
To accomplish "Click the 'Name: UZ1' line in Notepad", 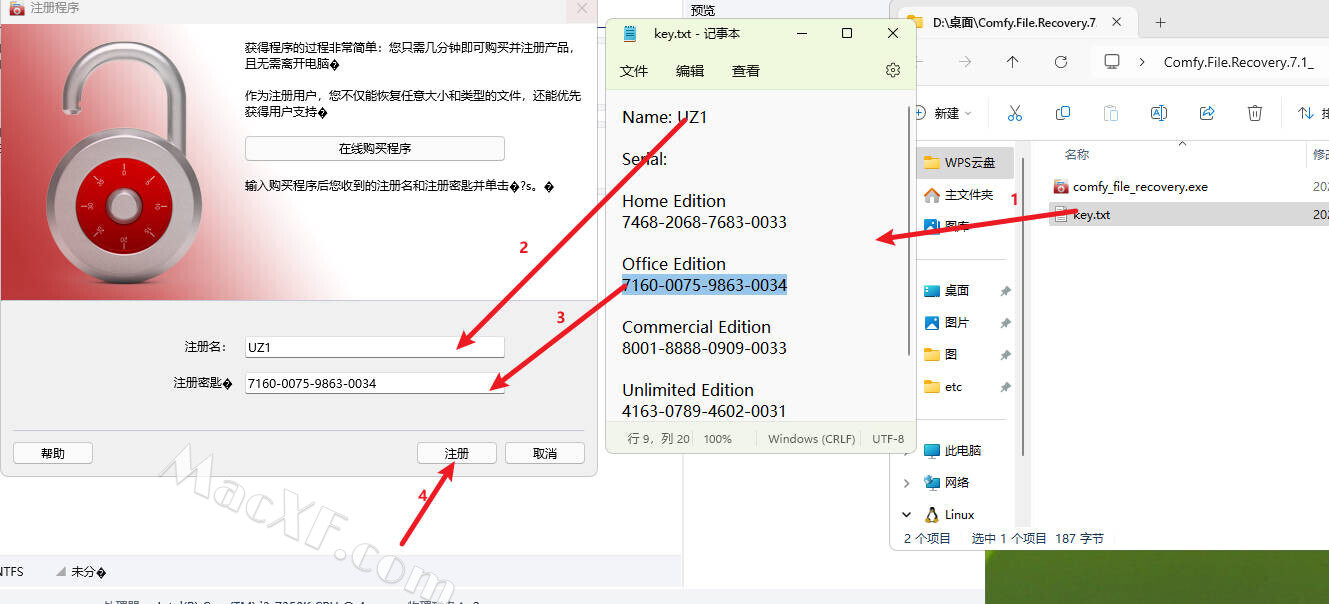I will pyautogui.click(x=665, y=117).
